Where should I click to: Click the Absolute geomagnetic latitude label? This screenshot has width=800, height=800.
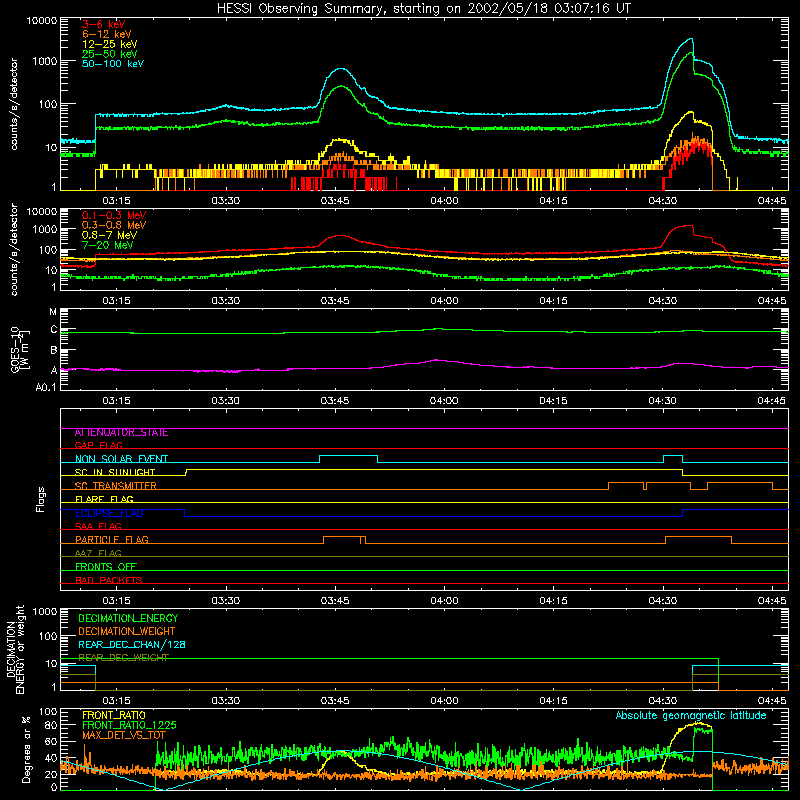(691, 716)
